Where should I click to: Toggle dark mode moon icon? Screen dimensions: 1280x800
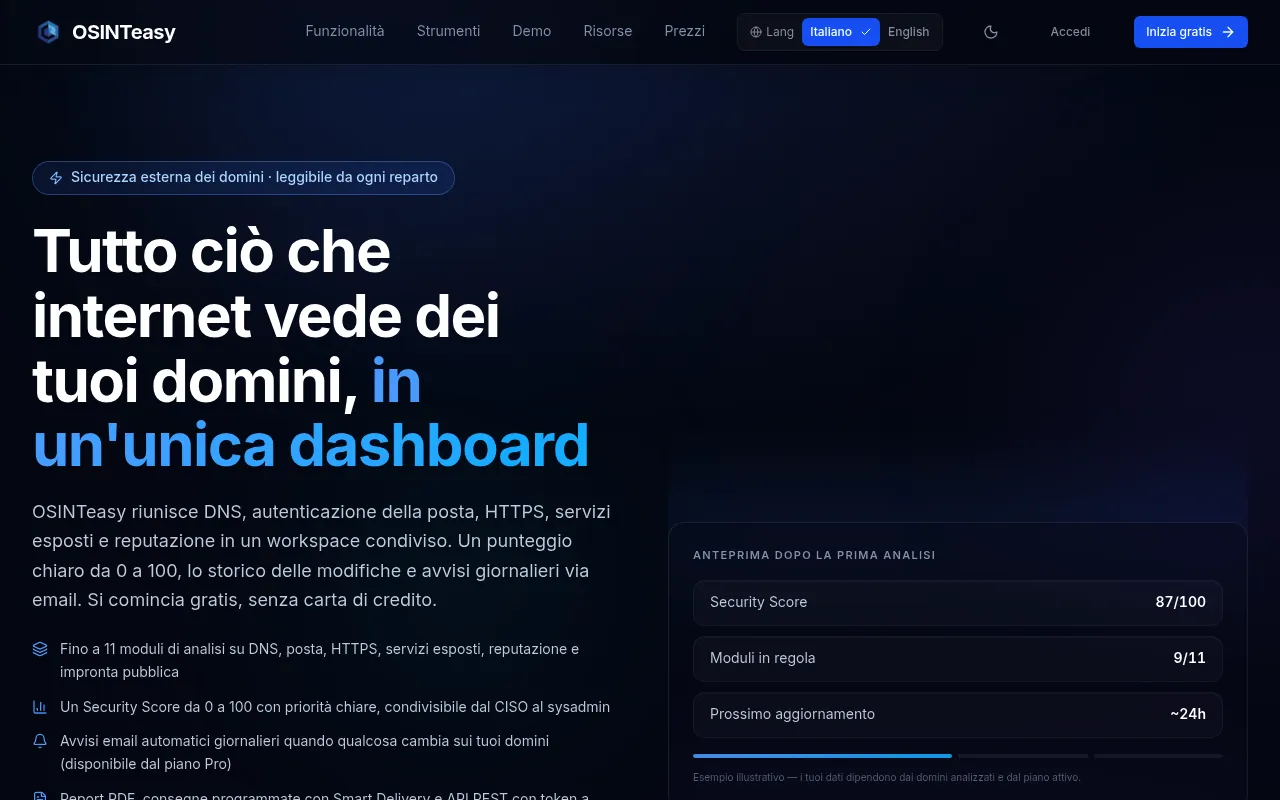point(991,32)
